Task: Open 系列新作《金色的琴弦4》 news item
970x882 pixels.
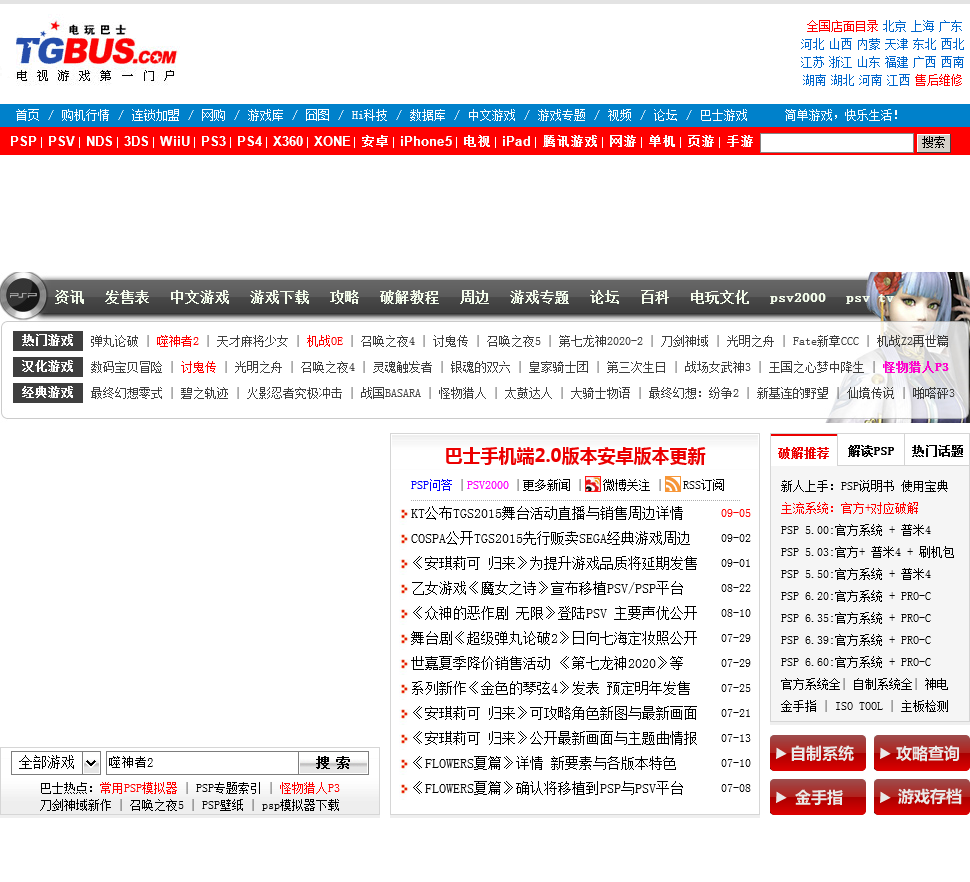Action: (551, 688)
